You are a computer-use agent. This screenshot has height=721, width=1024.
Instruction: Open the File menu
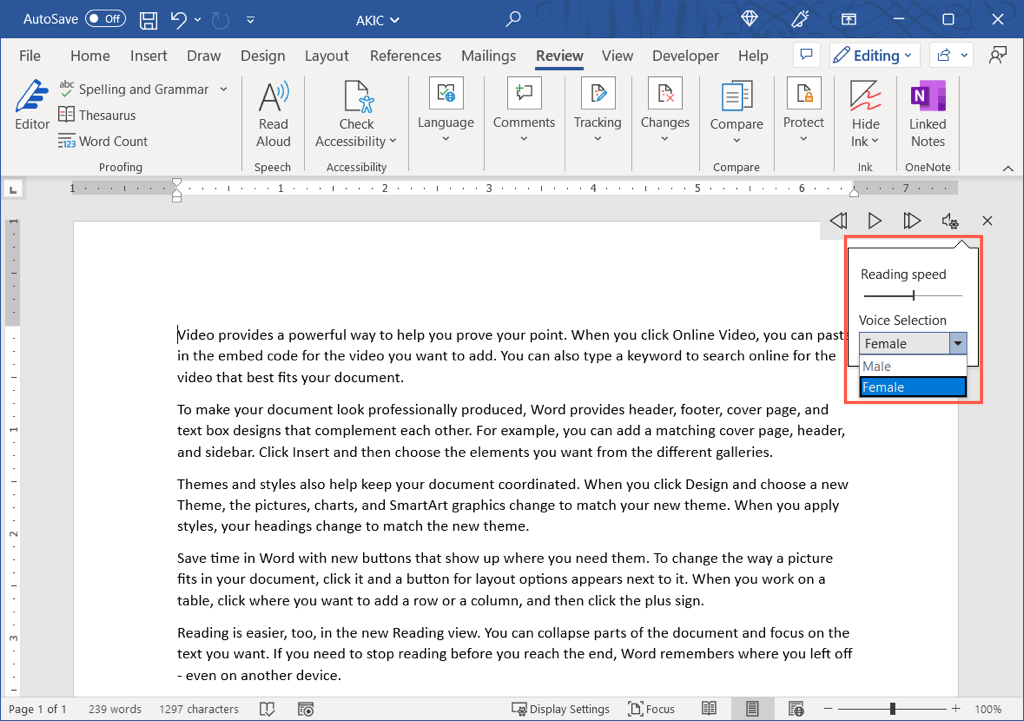click(30, 56)
